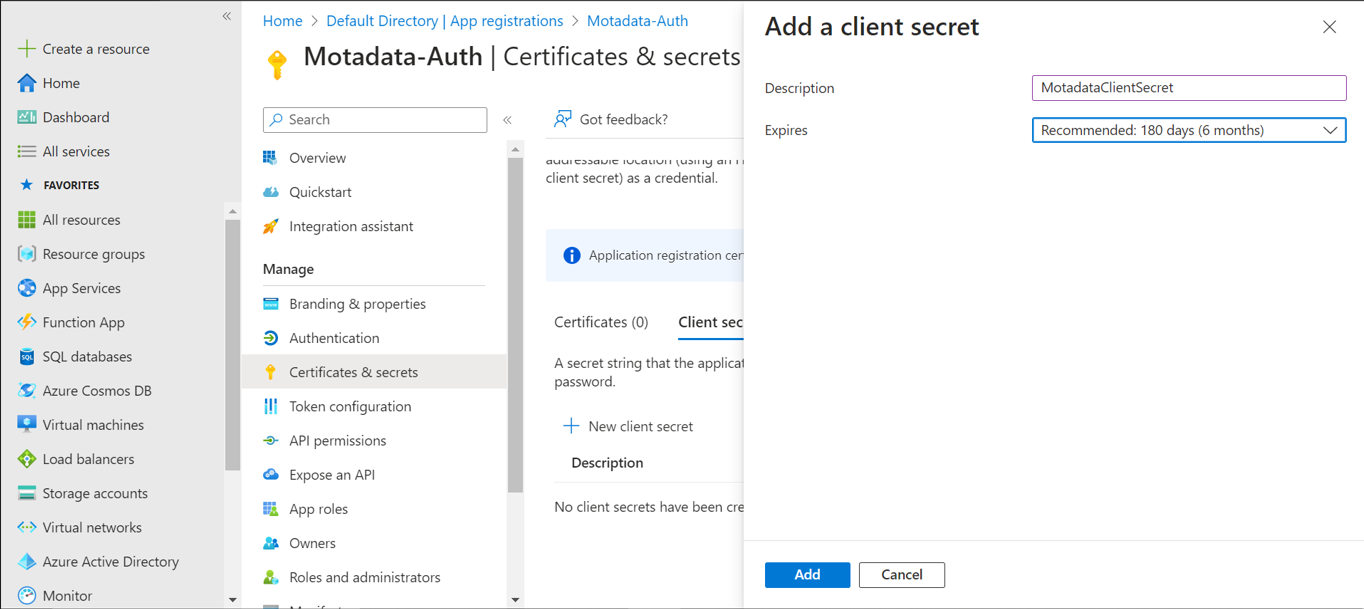
Task: Open the Motadata-Auth breadcrumb link
Action: click(637, 21)
